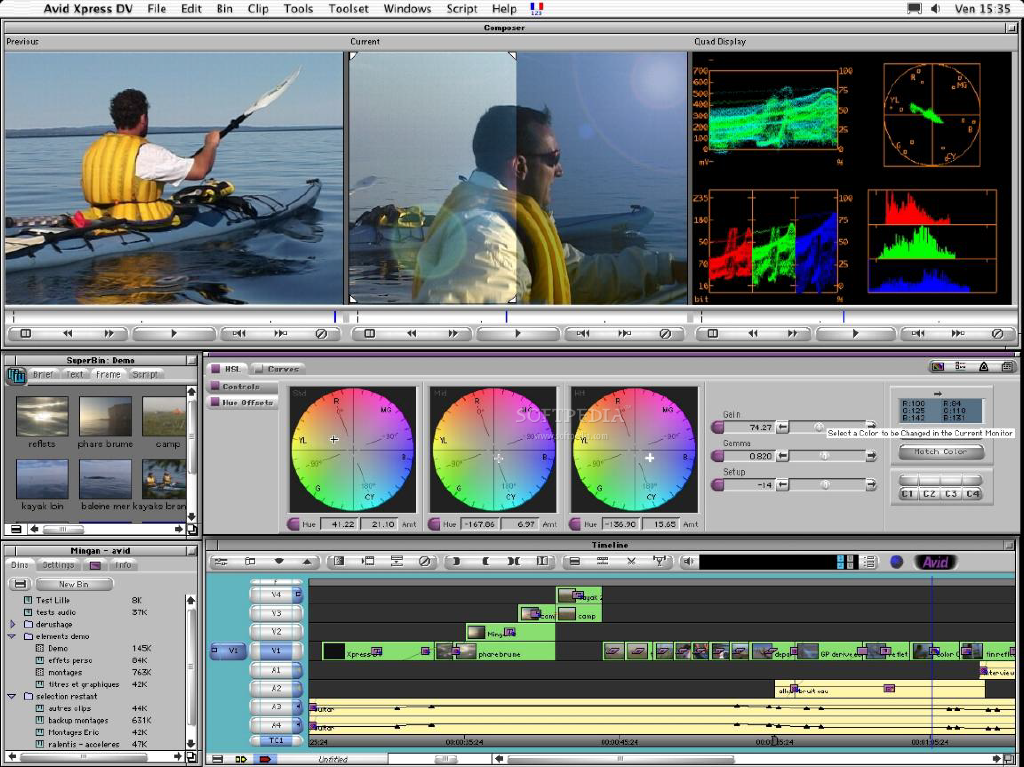
Task: Click the Gamma slider handle
Action: [825, 456]
